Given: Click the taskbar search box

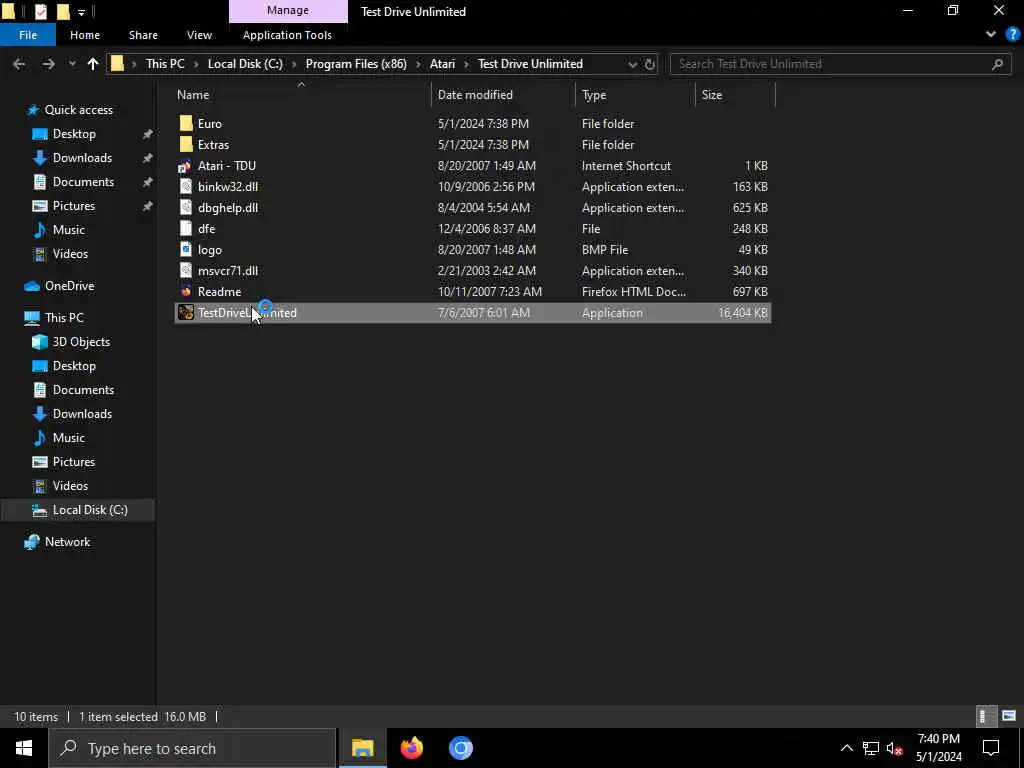Looking at the screenshot, I should click(192, 748).
